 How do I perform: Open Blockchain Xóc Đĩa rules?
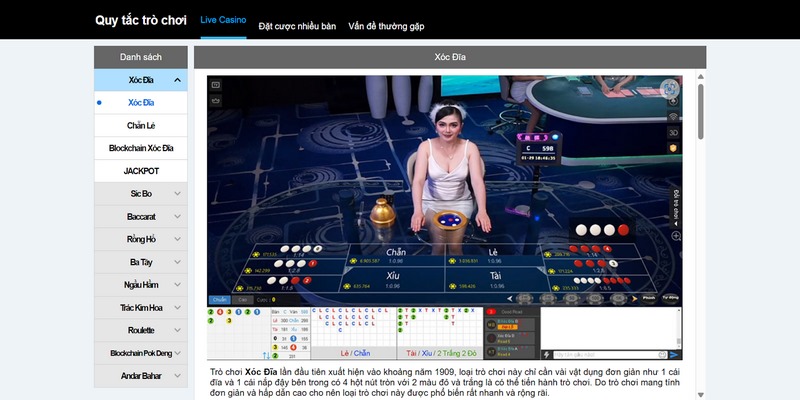pyautogui.click(x=141, y=148)
